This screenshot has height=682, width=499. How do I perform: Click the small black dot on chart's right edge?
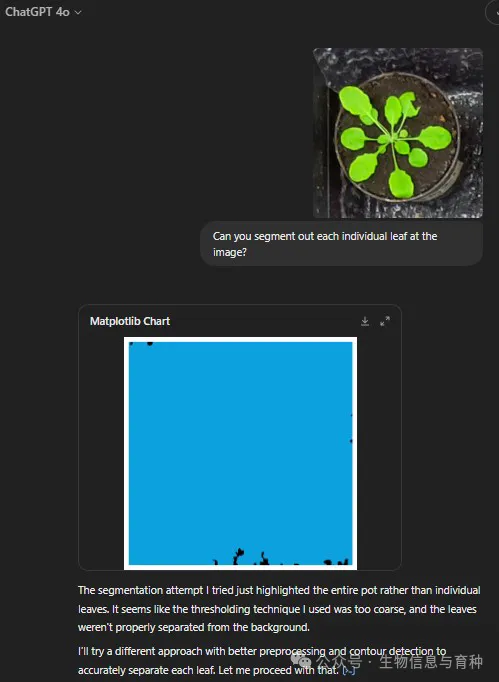(x=351, y=441)
